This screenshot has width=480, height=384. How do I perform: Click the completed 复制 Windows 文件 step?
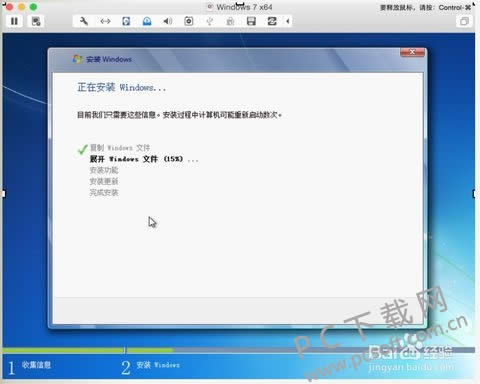click(120, 148)
